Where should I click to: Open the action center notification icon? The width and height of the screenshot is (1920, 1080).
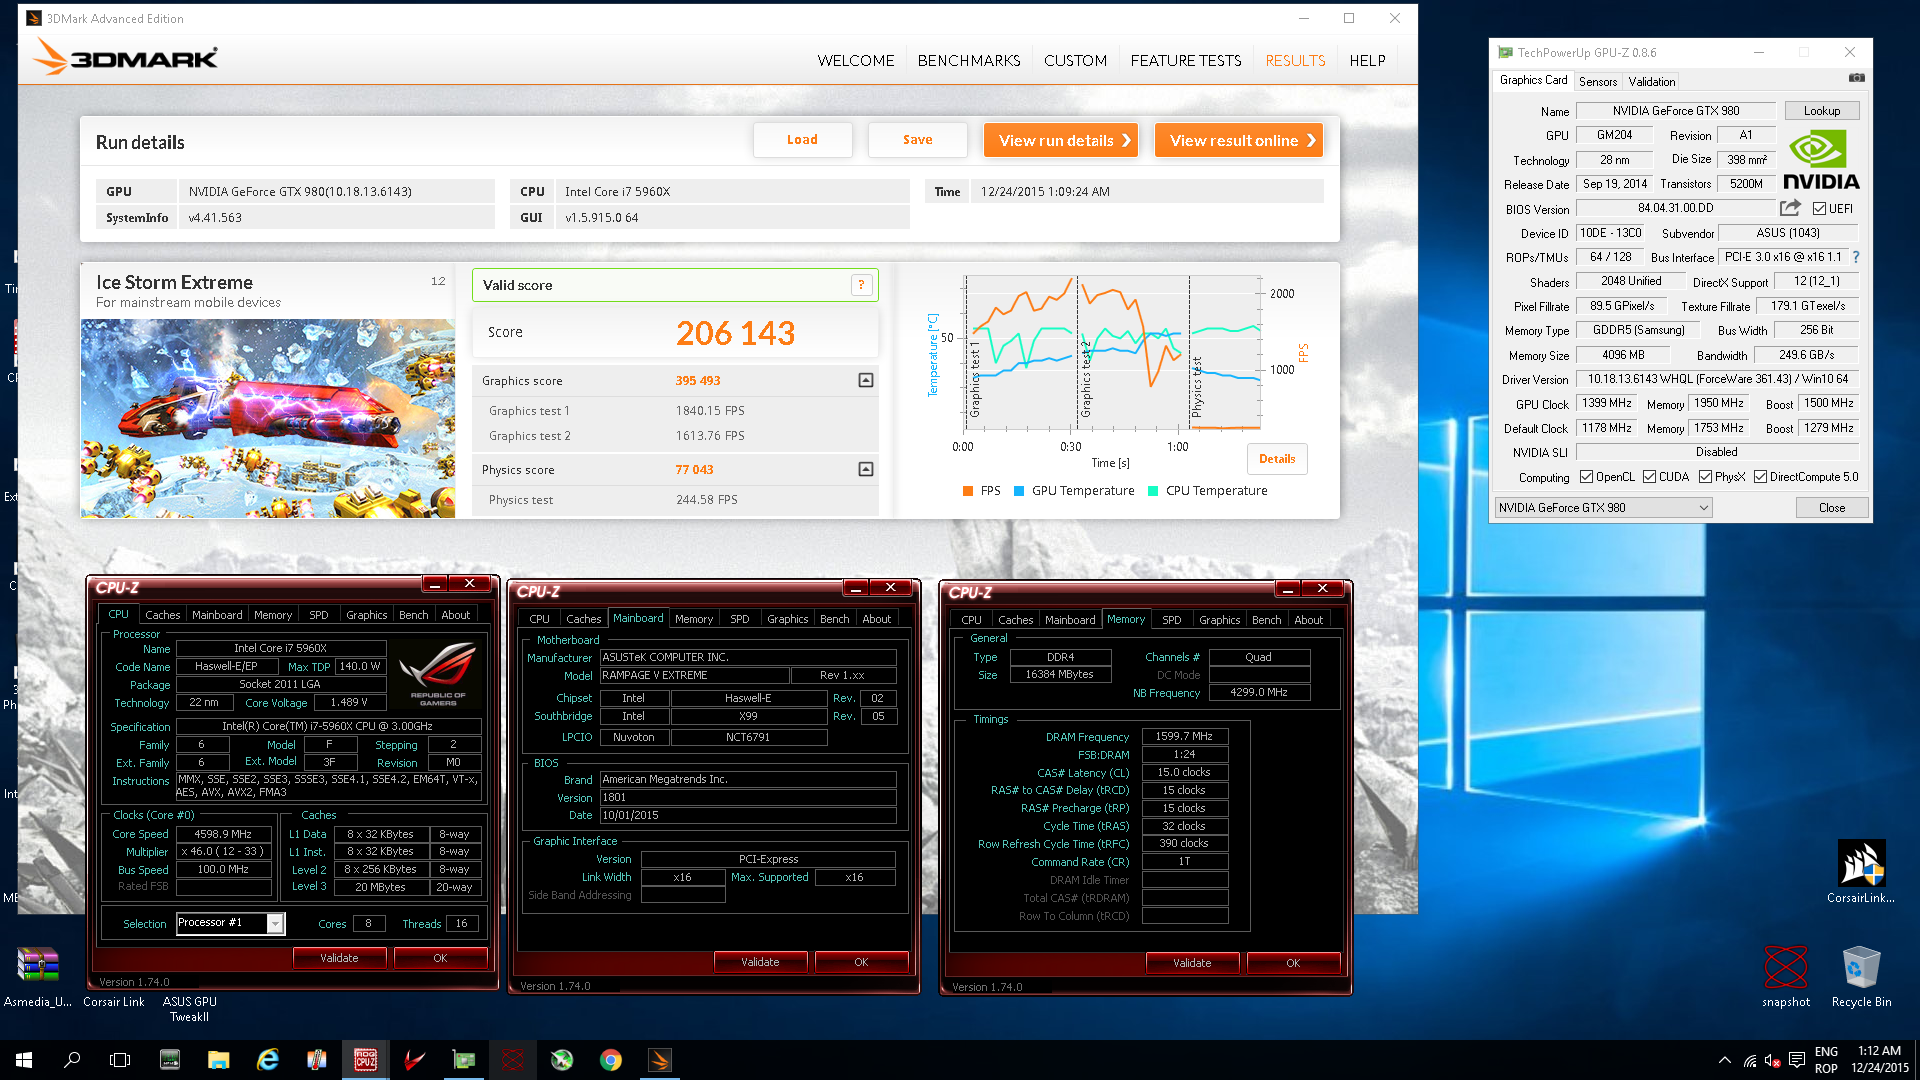1796,1060
